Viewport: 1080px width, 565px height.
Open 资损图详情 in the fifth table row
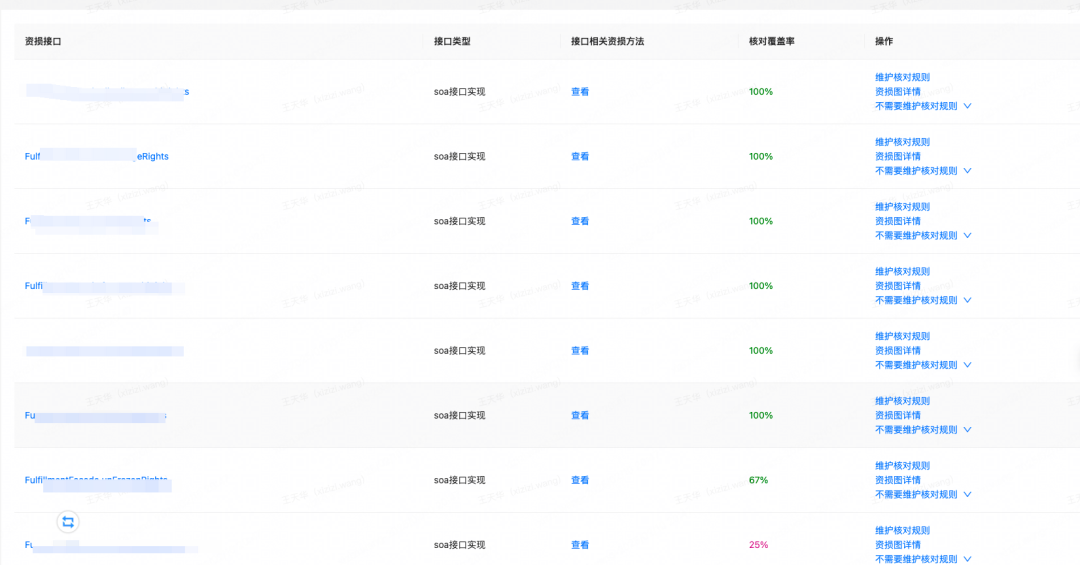coord(897,351)
